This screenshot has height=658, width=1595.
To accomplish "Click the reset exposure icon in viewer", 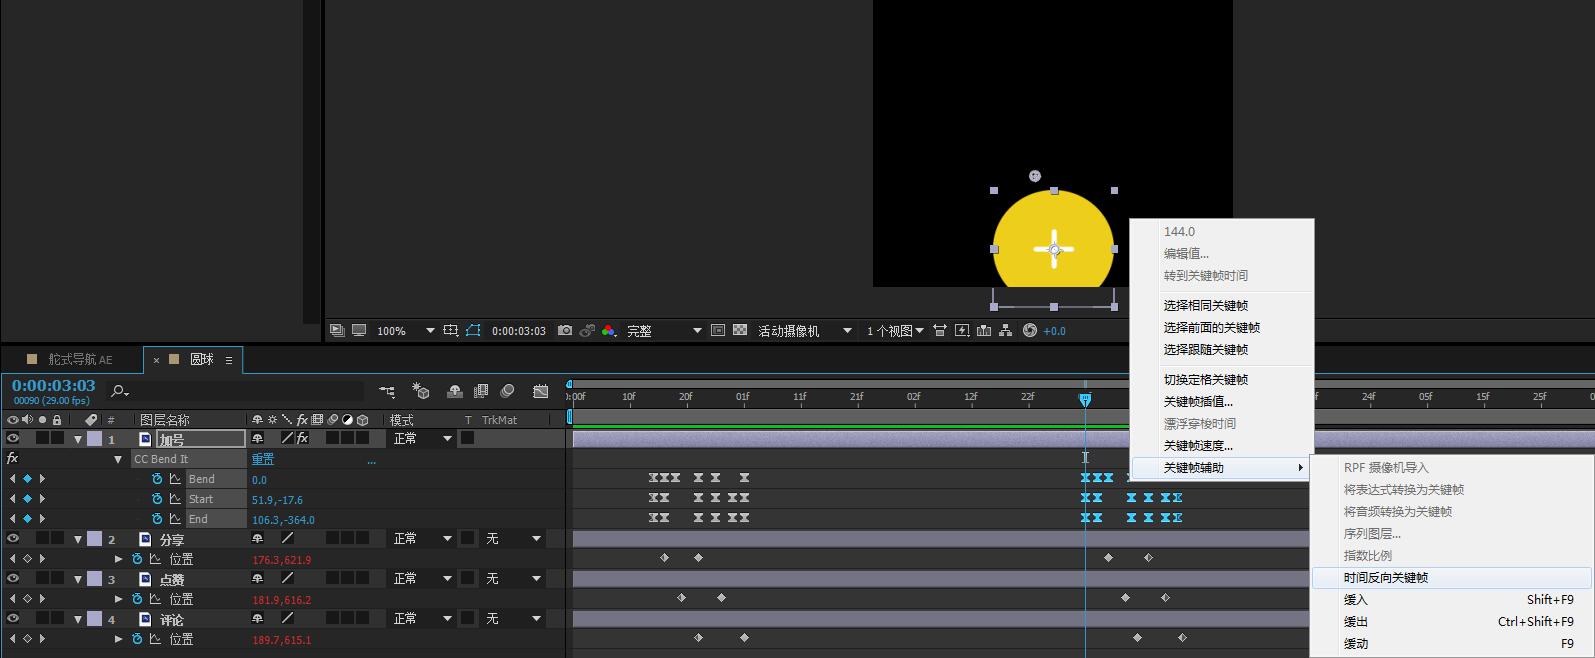I will (x=1030, y=331).
